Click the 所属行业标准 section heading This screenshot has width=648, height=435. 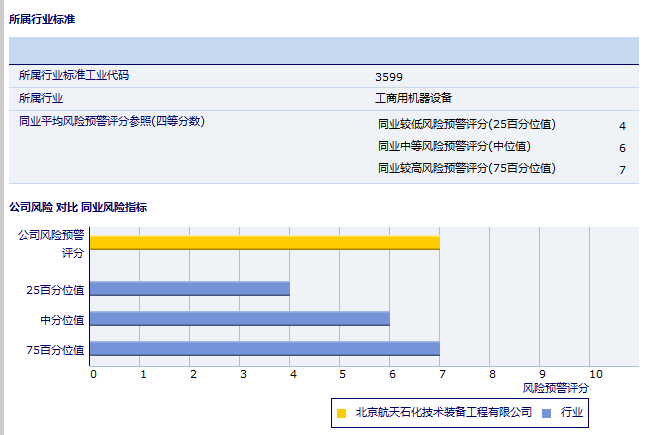click(x=42, y=19)
